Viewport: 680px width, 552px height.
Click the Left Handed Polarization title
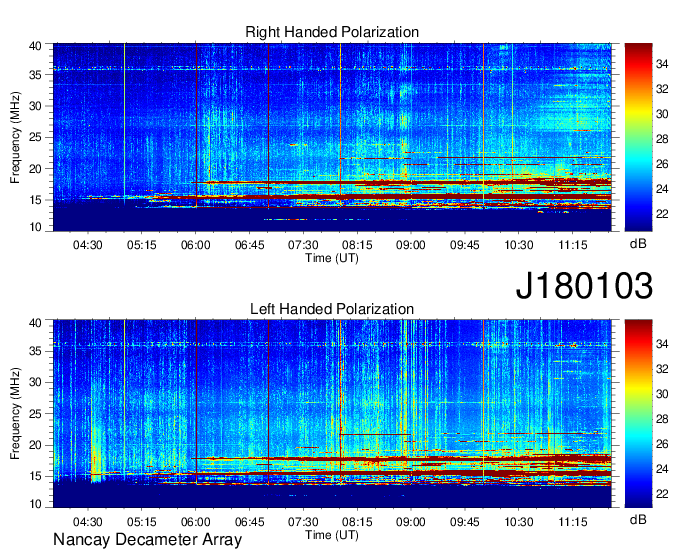tap(332, 309)
